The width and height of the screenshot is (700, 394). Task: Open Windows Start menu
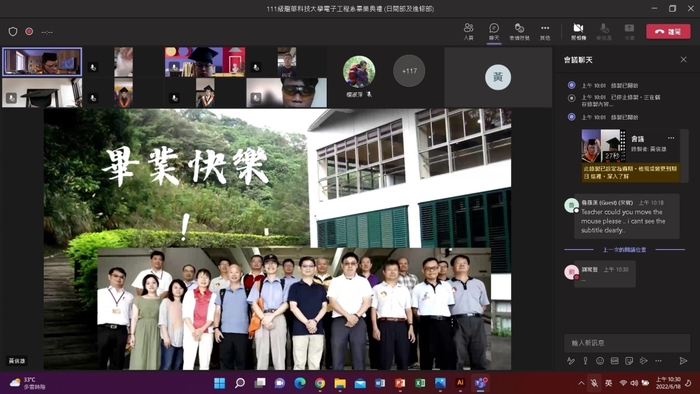point(220,383)
